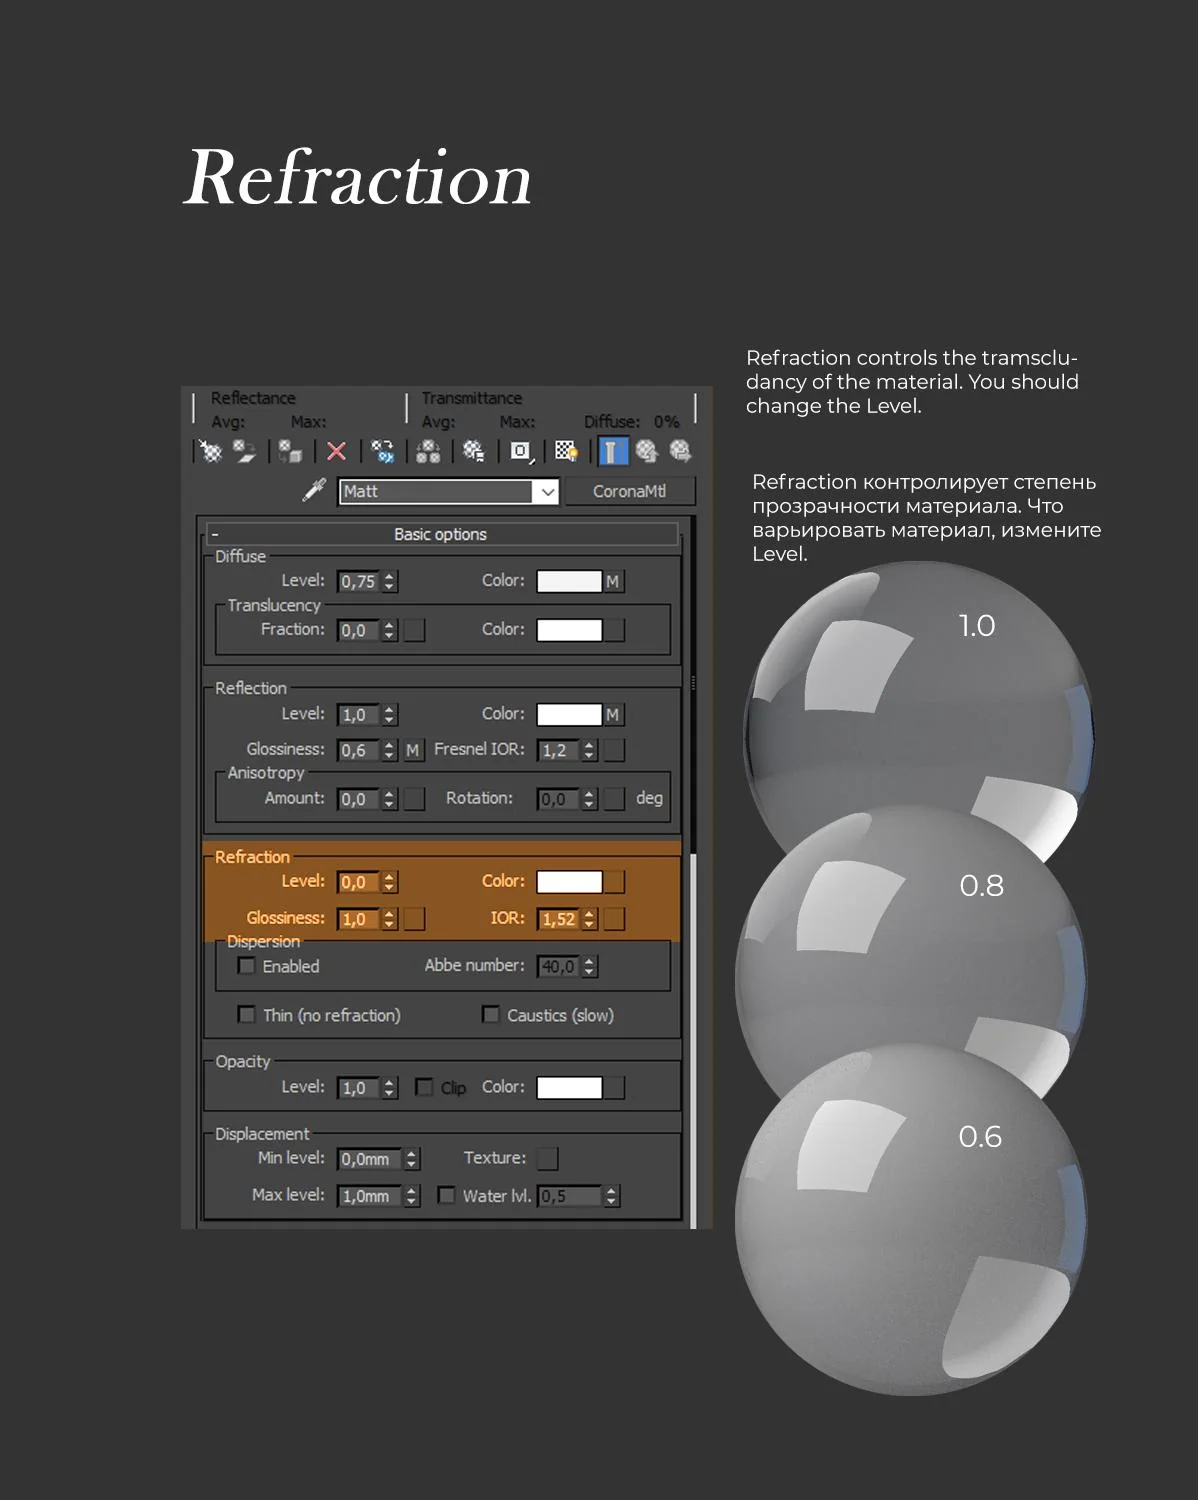This screenshot has width=1198, height=1500.
Task: Click map slot beside Translucency Fraction
Action: [x=414, y=630]
